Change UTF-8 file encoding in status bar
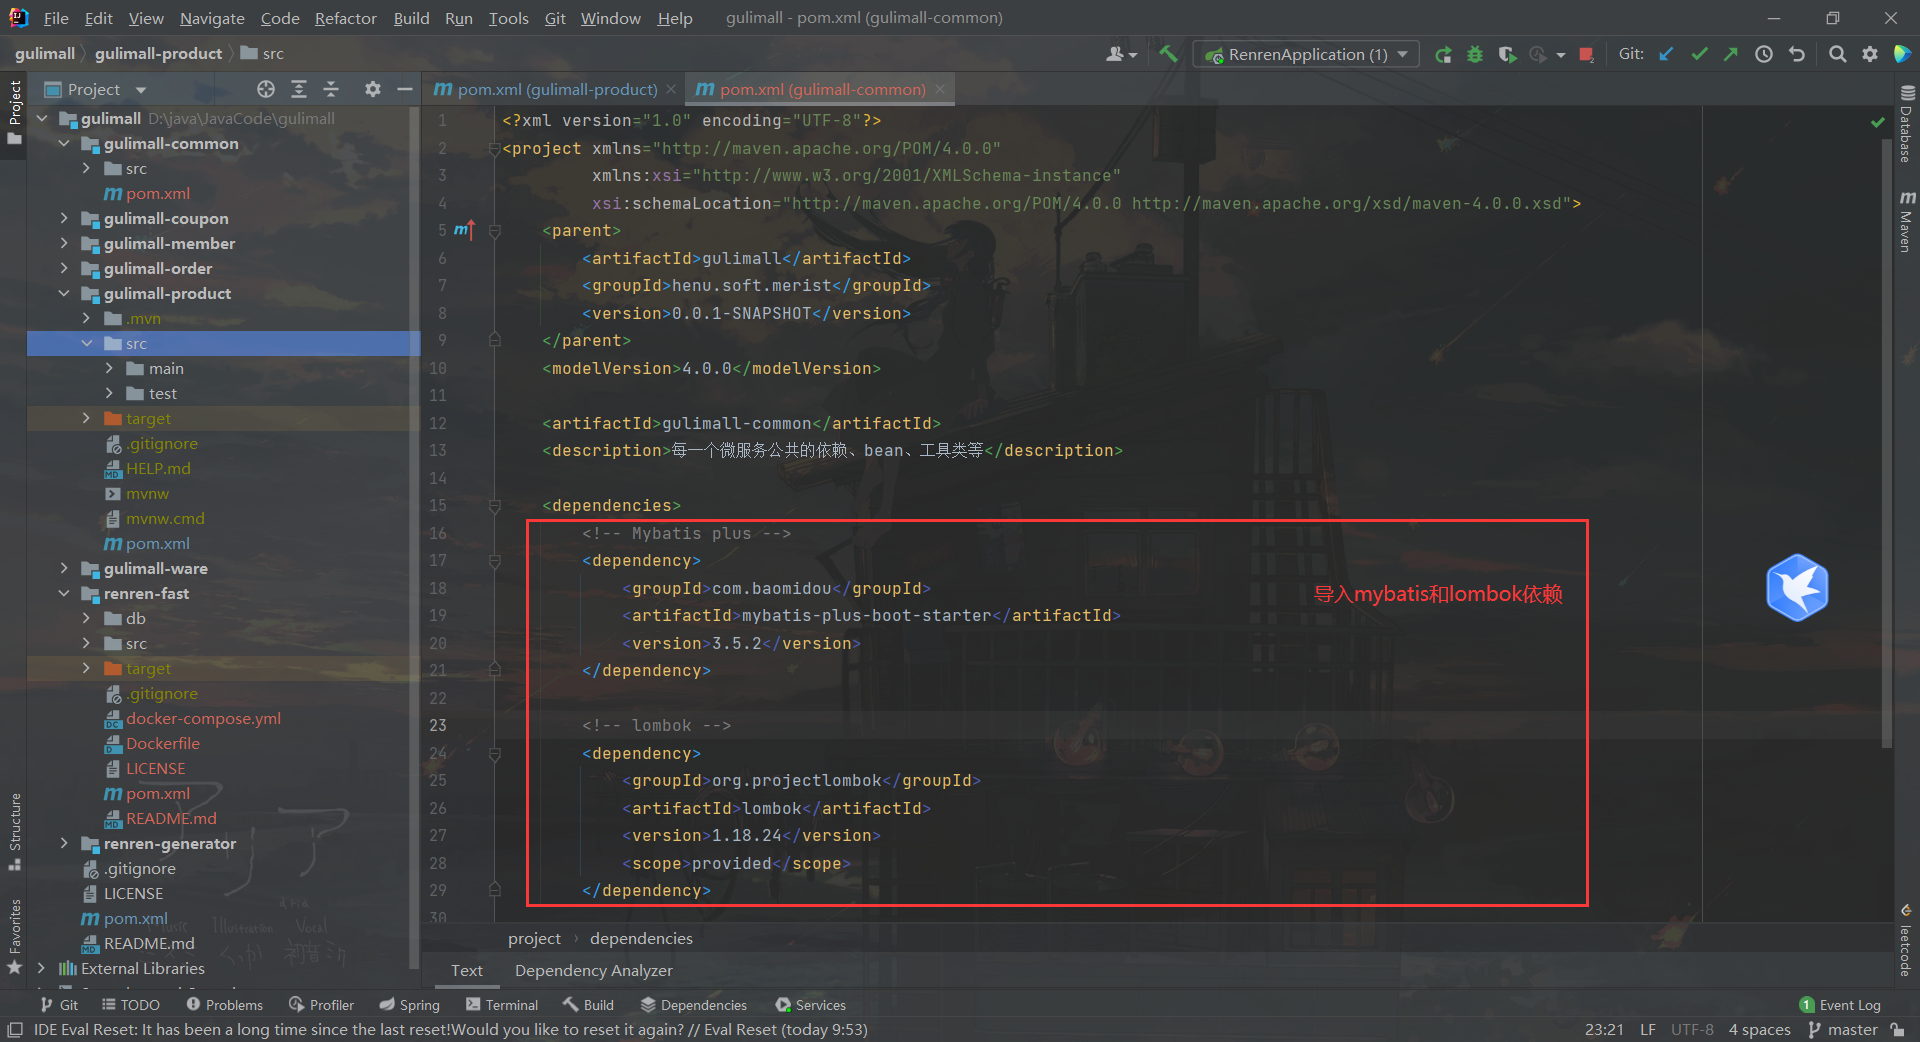The width and height of the screenshot is (1920, 1042). pos(1692,1029)
